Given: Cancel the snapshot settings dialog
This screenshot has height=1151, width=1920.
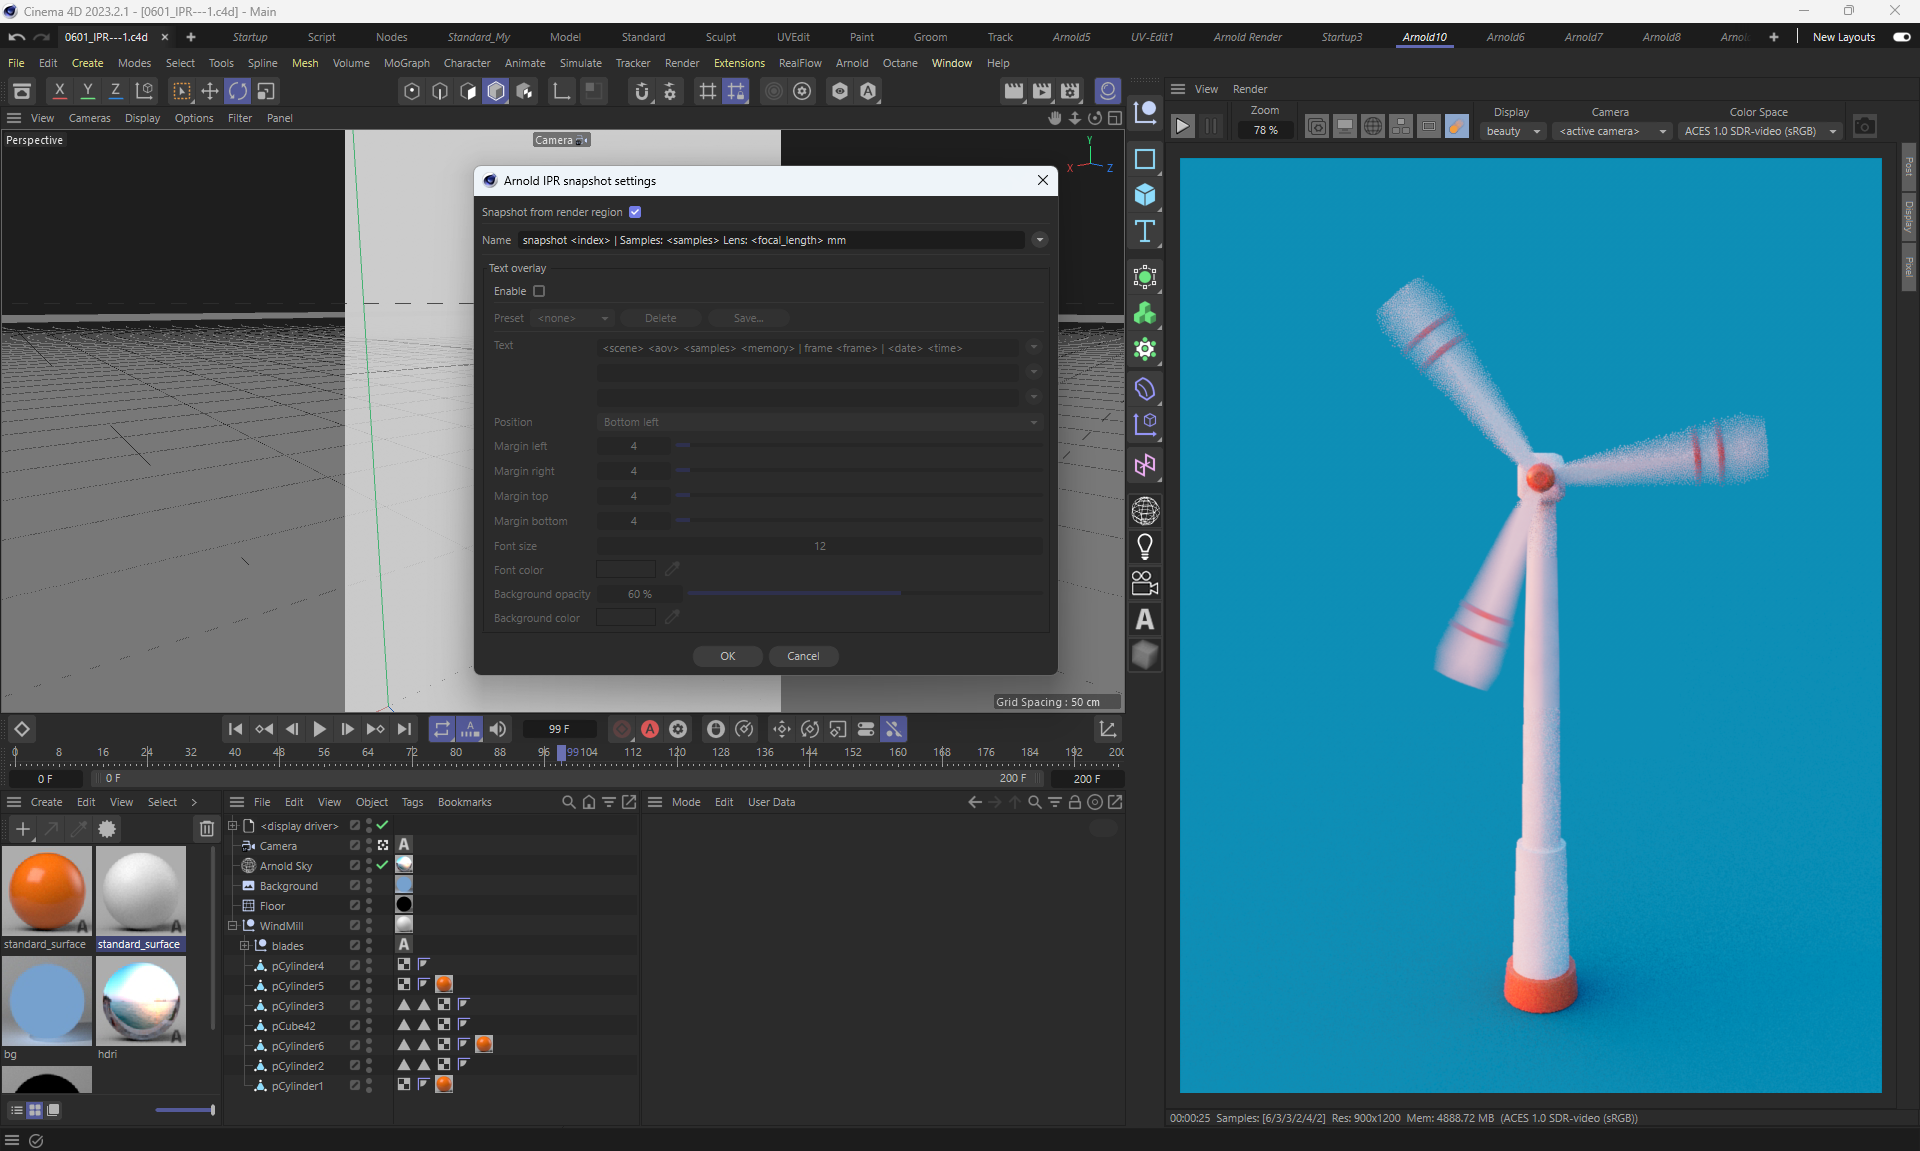Looking at the screenshot, I should click(803, 656).
